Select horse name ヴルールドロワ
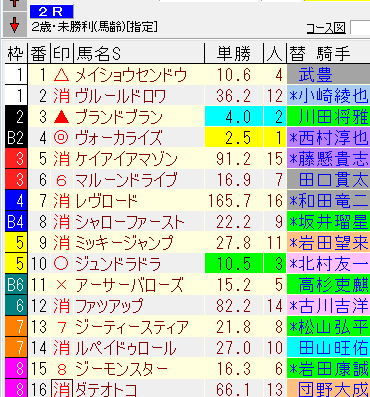 pos(120,96)
